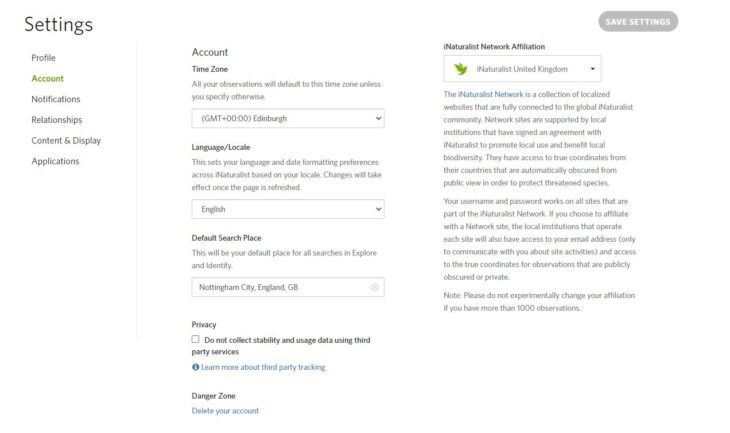The image size is (730, 433).
Task: Select the Account settings section
Action: [47, 78]
